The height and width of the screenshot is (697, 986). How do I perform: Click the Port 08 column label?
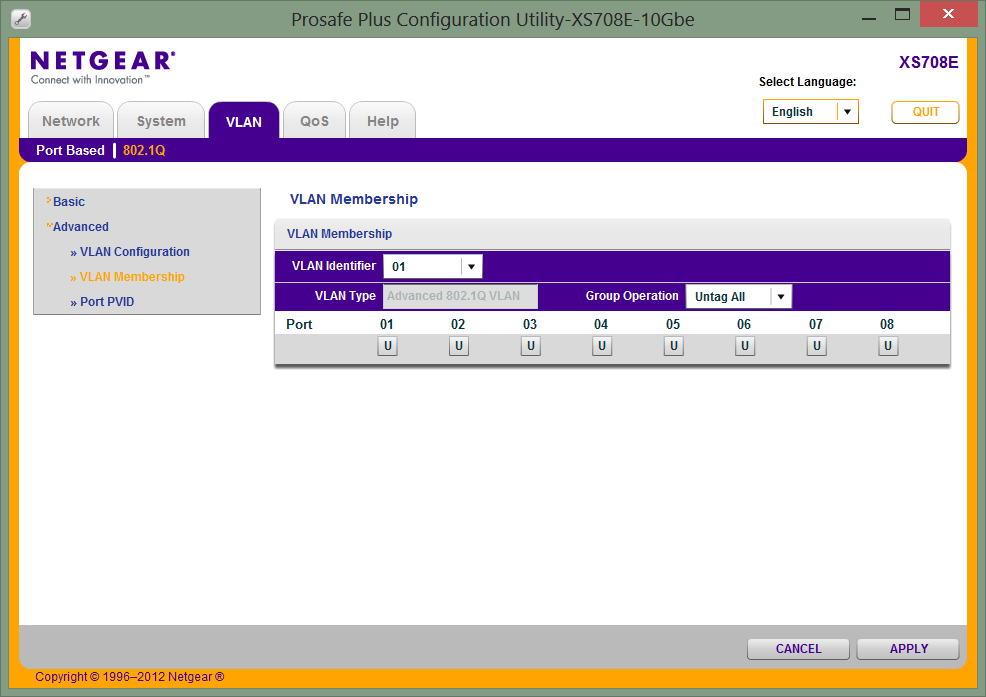point(887,324)
